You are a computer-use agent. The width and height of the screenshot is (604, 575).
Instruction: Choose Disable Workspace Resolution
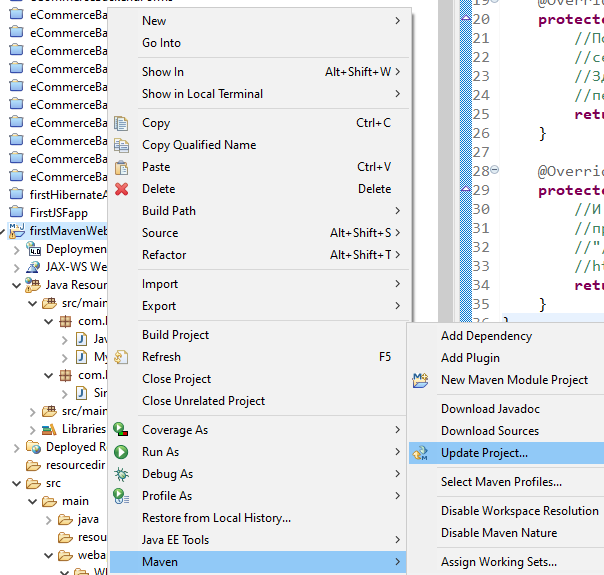tap(507, 511)
